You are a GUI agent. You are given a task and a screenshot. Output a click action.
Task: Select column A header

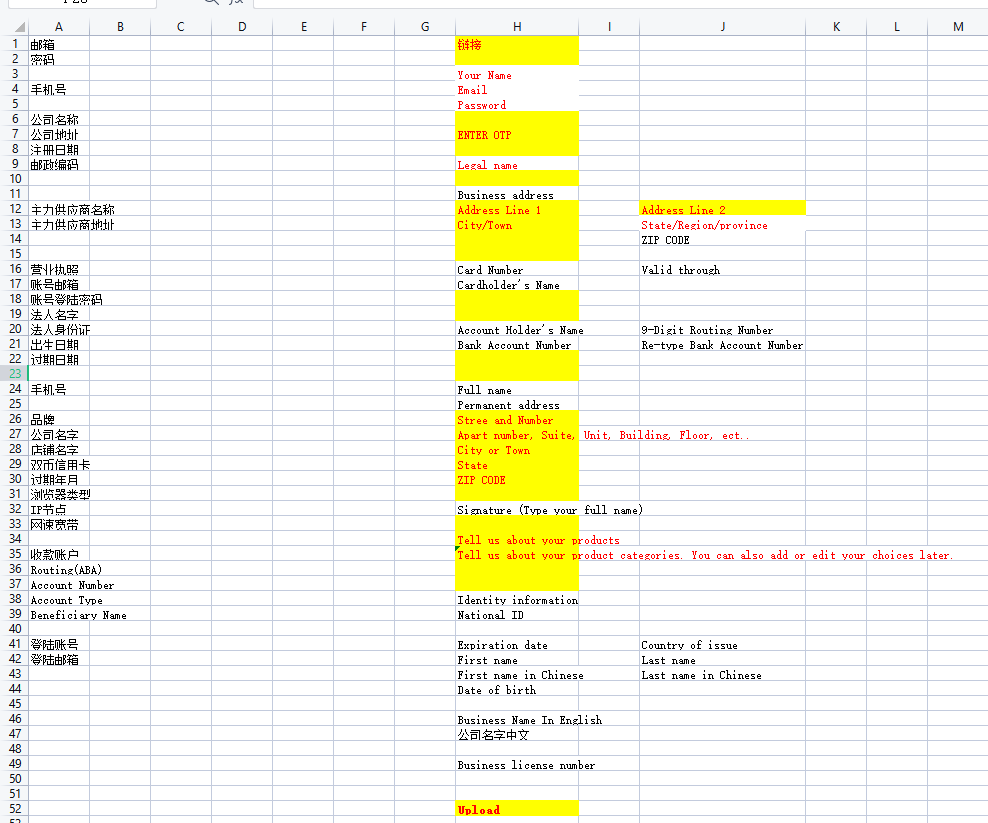coord(59,26)
